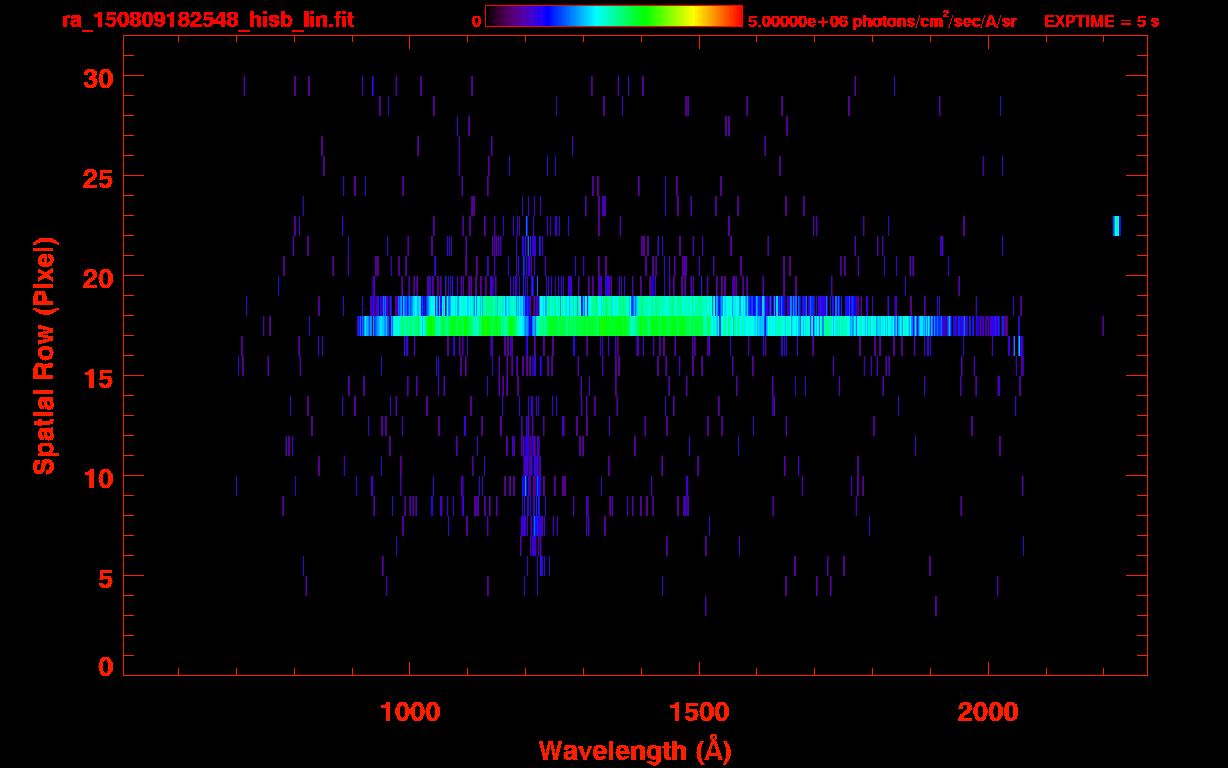Click the Wavelength (Å) axis title
The width and height of the screenshot is (1228, 768).
click(635, 750)
